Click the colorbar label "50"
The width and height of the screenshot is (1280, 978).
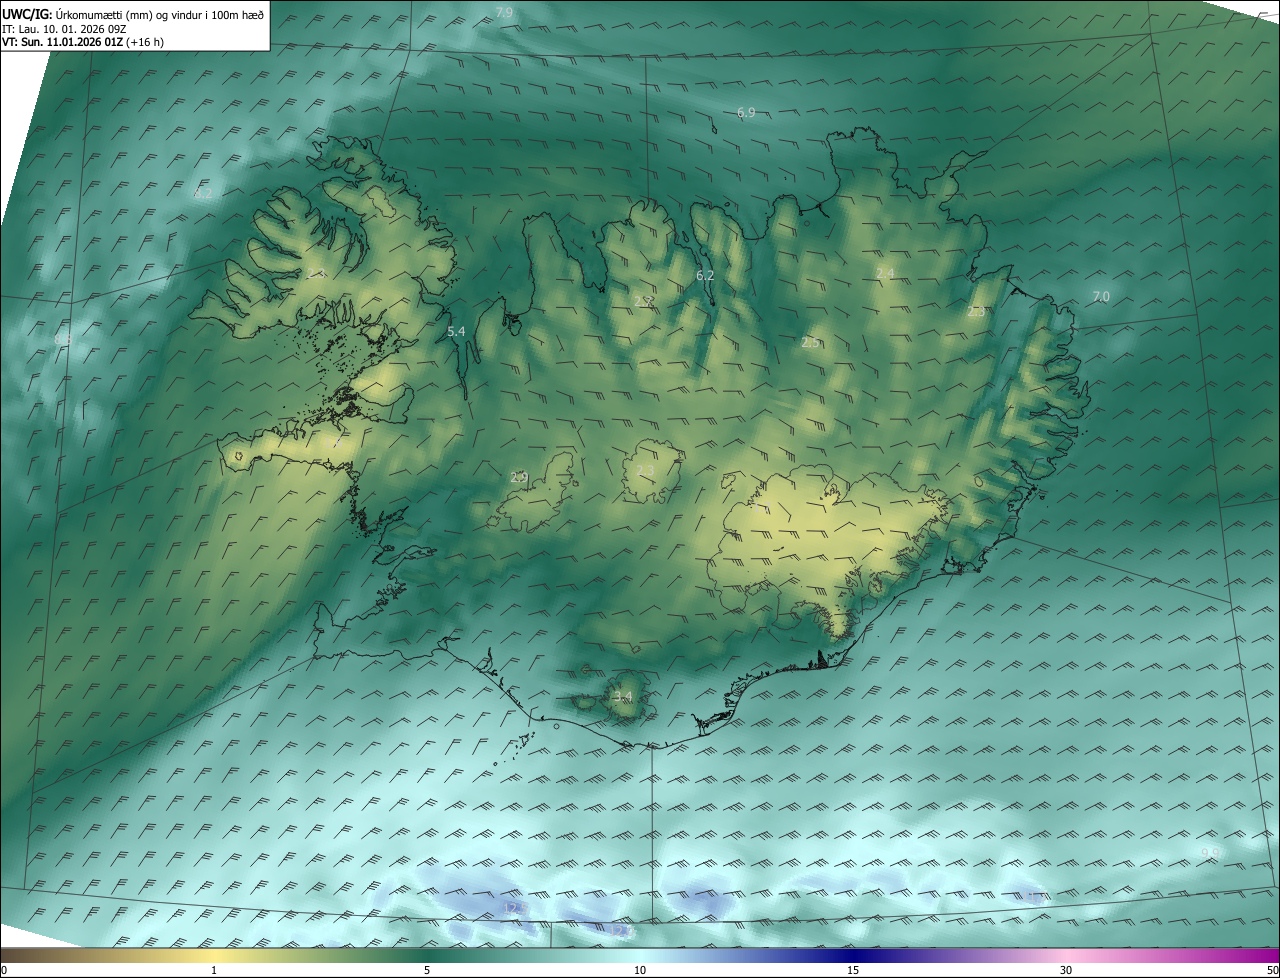[x=1272, y=970]
